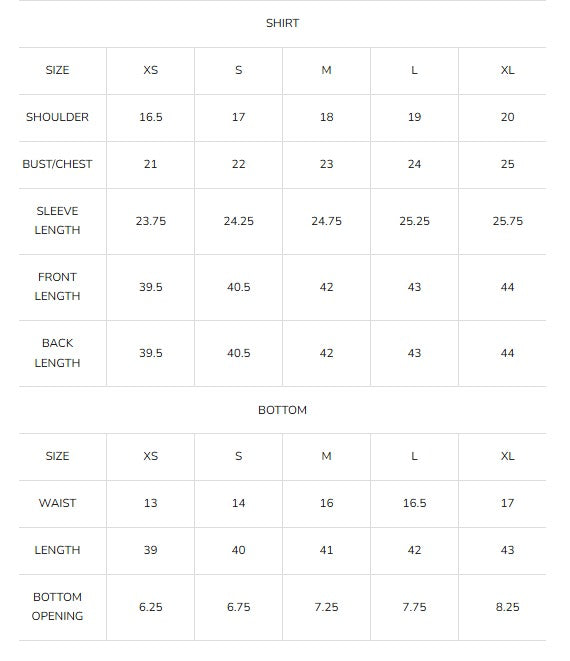Viewport: 570px width, 661px height.
Task: Click the SHIRT table heading
Action: pyautogui.click(x=282, y=23)
